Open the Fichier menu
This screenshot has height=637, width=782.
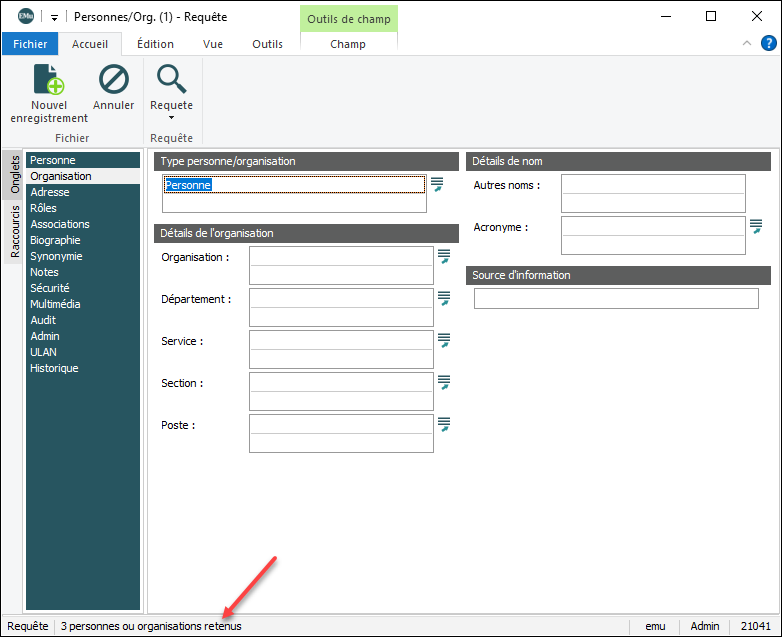click(30, 44)
